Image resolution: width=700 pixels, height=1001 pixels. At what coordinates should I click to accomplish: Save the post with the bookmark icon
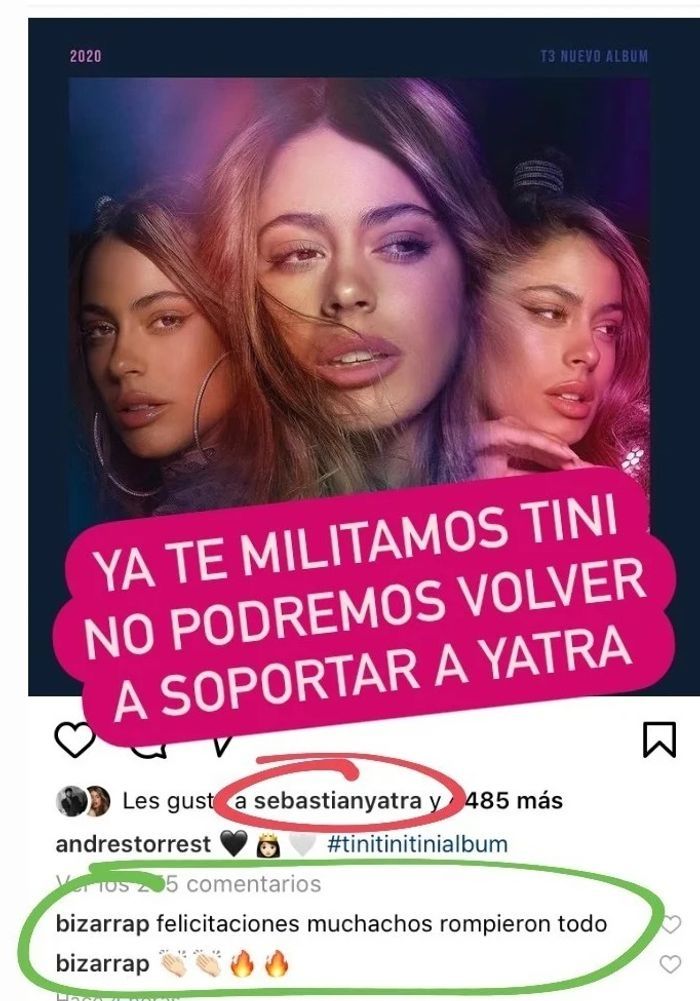(x=659, y=740)
